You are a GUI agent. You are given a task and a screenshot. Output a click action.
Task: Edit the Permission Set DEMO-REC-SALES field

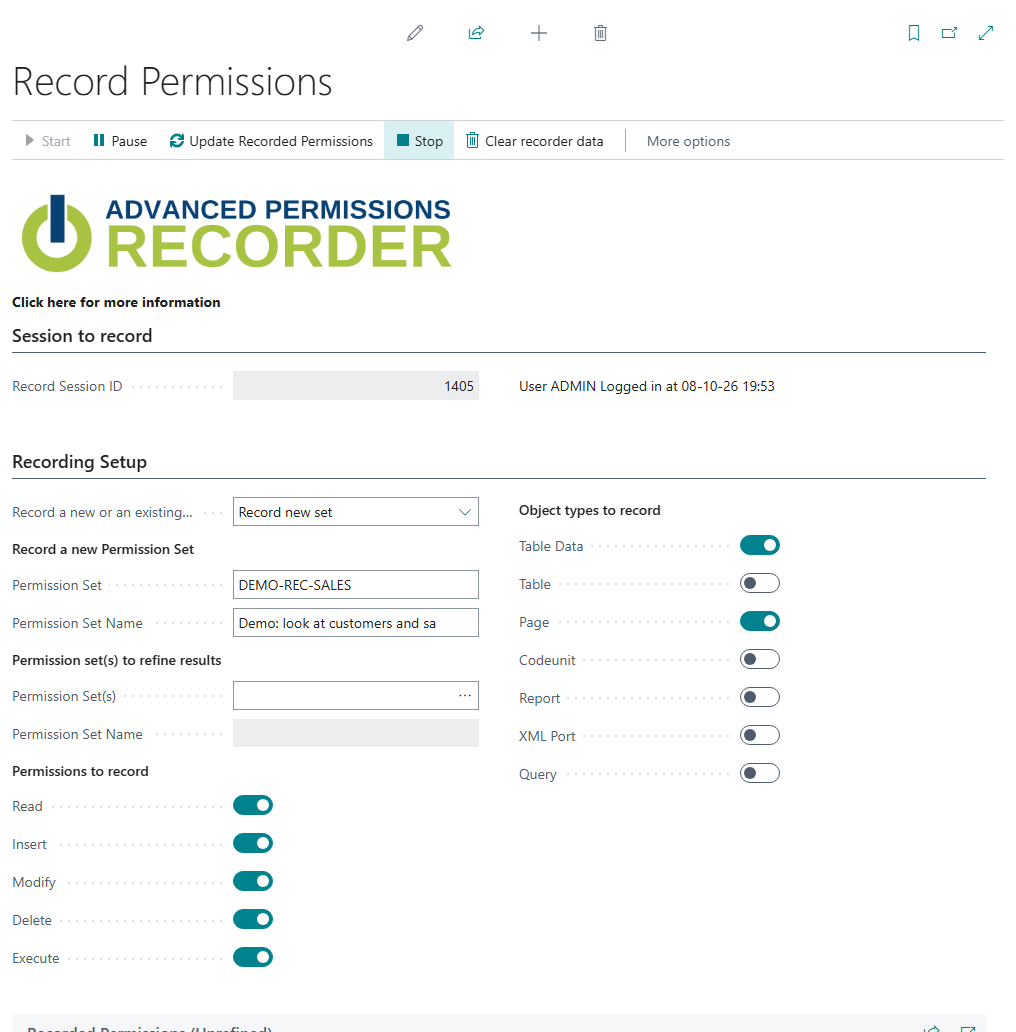(x=356, y=585)
